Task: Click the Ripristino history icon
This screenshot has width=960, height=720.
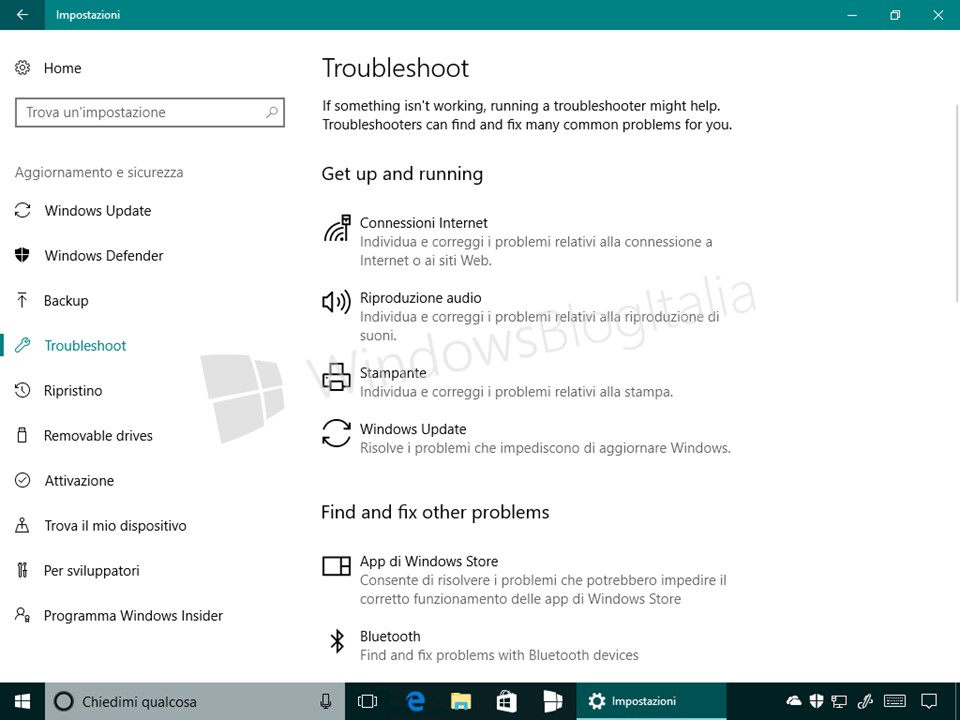Action: point(23,391)
